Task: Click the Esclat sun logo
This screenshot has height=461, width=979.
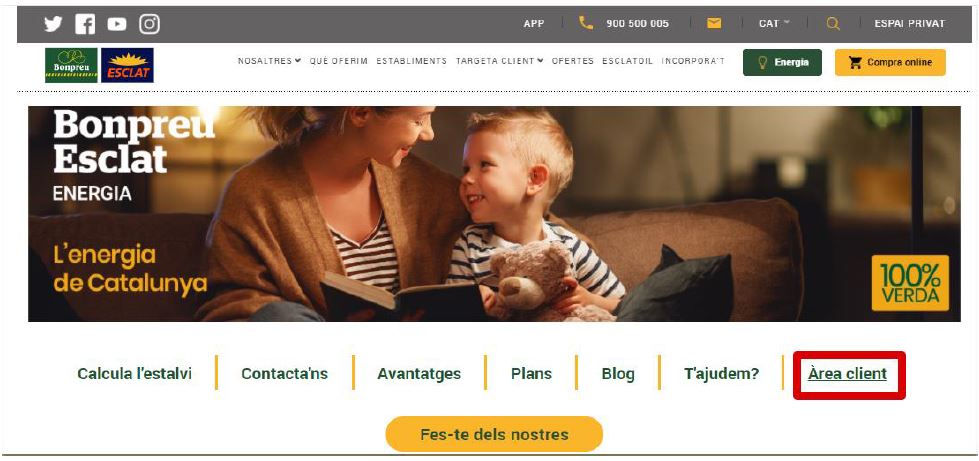Action: [x=127, y=65]
